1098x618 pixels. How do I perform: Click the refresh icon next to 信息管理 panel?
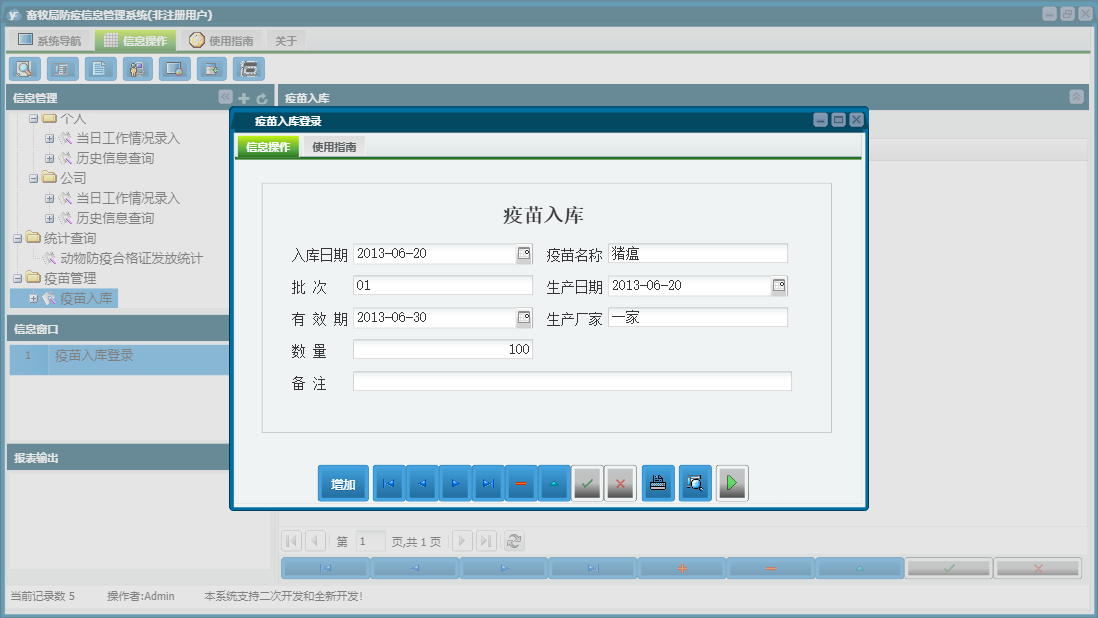pyautogui.click(x=259, y=97)
